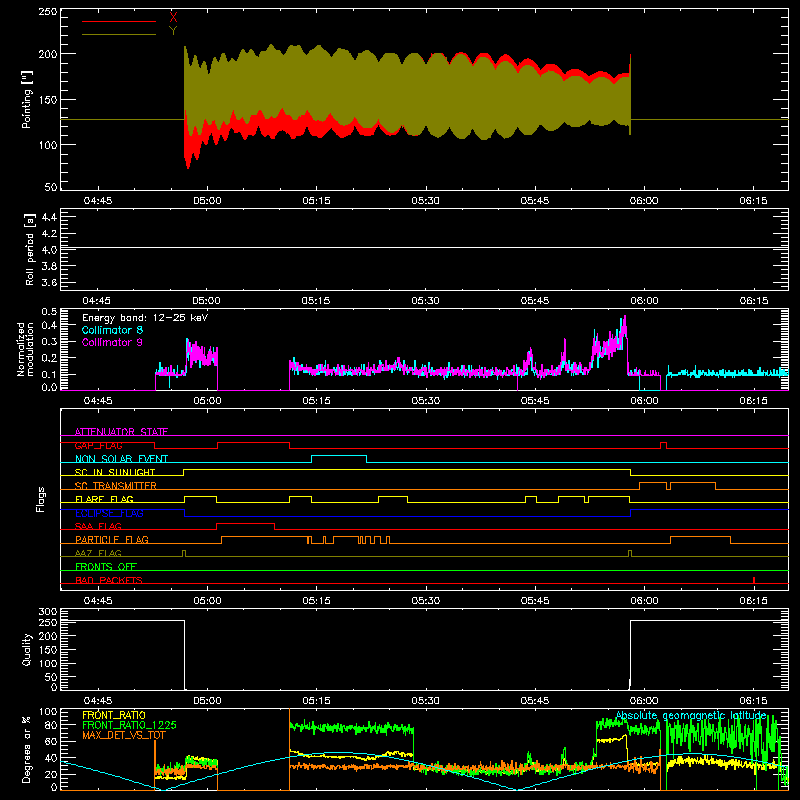Screen dimensions: 800x800
Task: Click 05:00 time label under Pointing plot
Action: (207, 201)
